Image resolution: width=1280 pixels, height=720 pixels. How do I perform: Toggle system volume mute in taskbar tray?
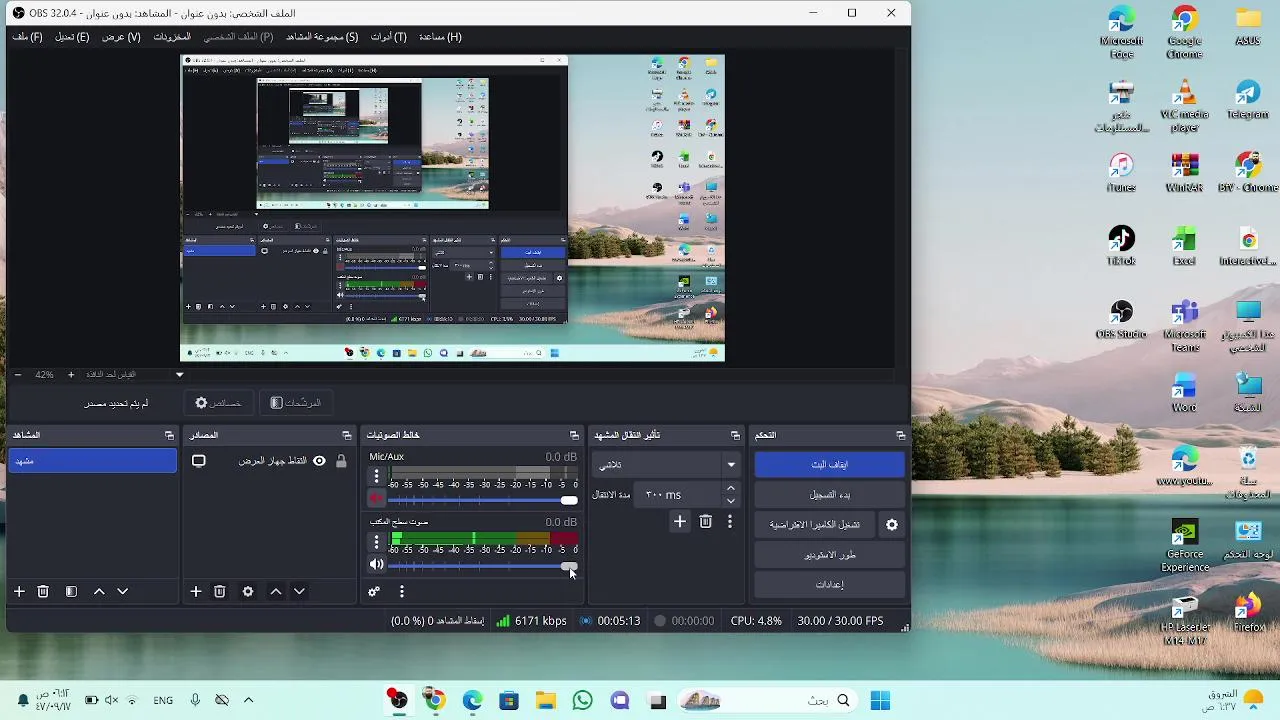[111, 701]
